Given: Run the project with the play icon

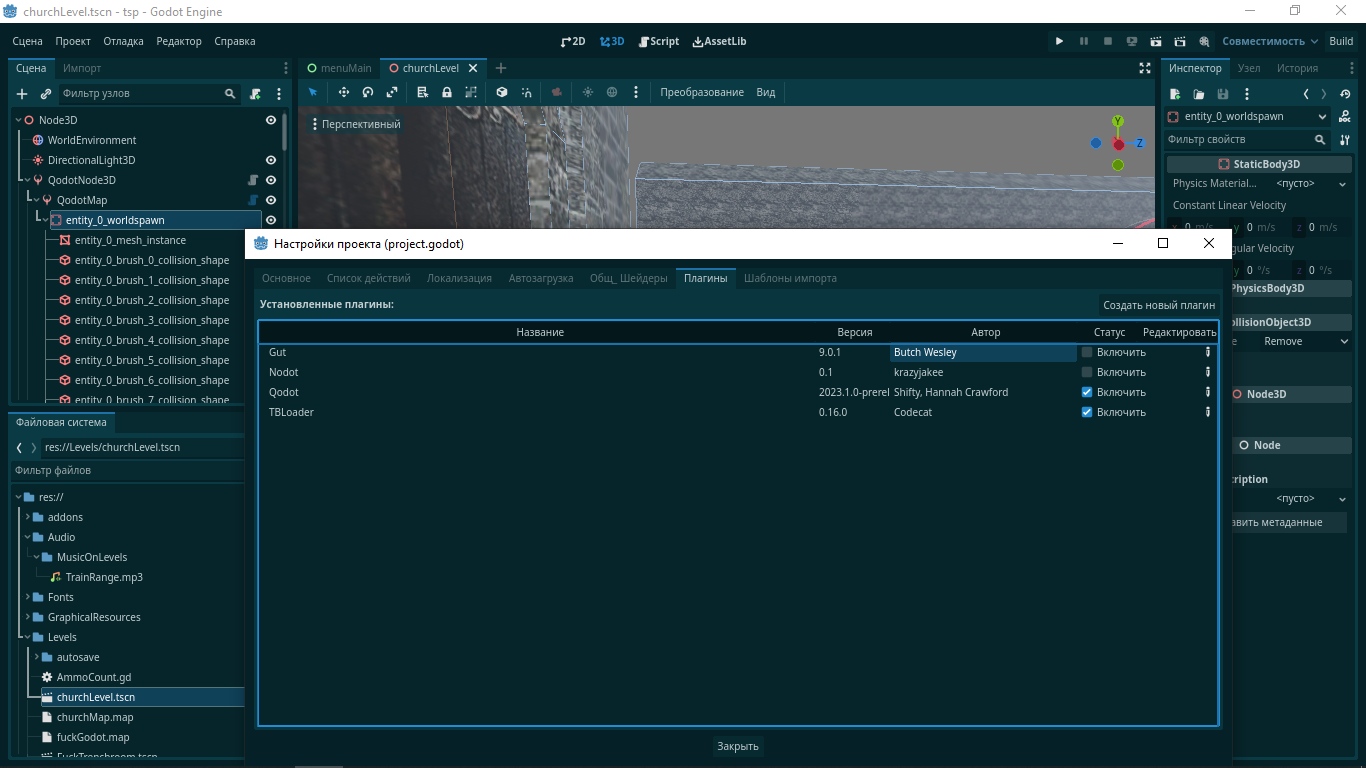Looking at the screenshot, I should [x=1059, y=41].
